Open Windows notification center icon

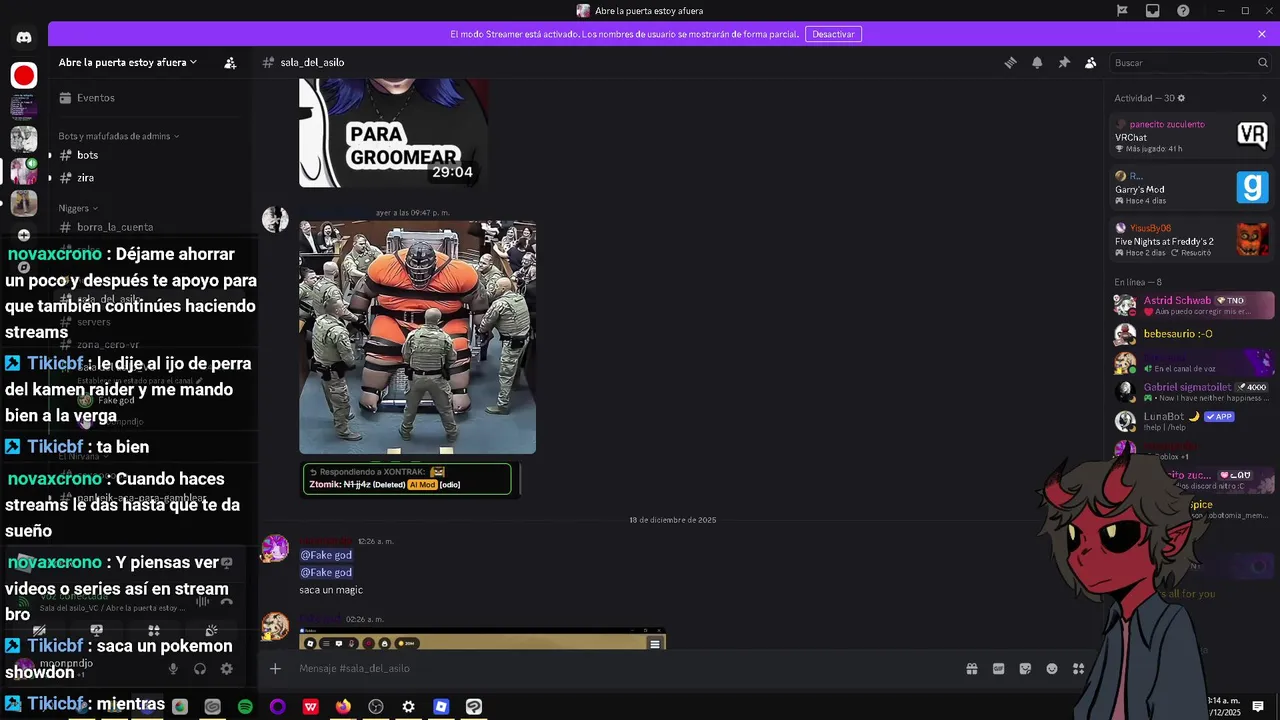click(x=1258, y=707)
